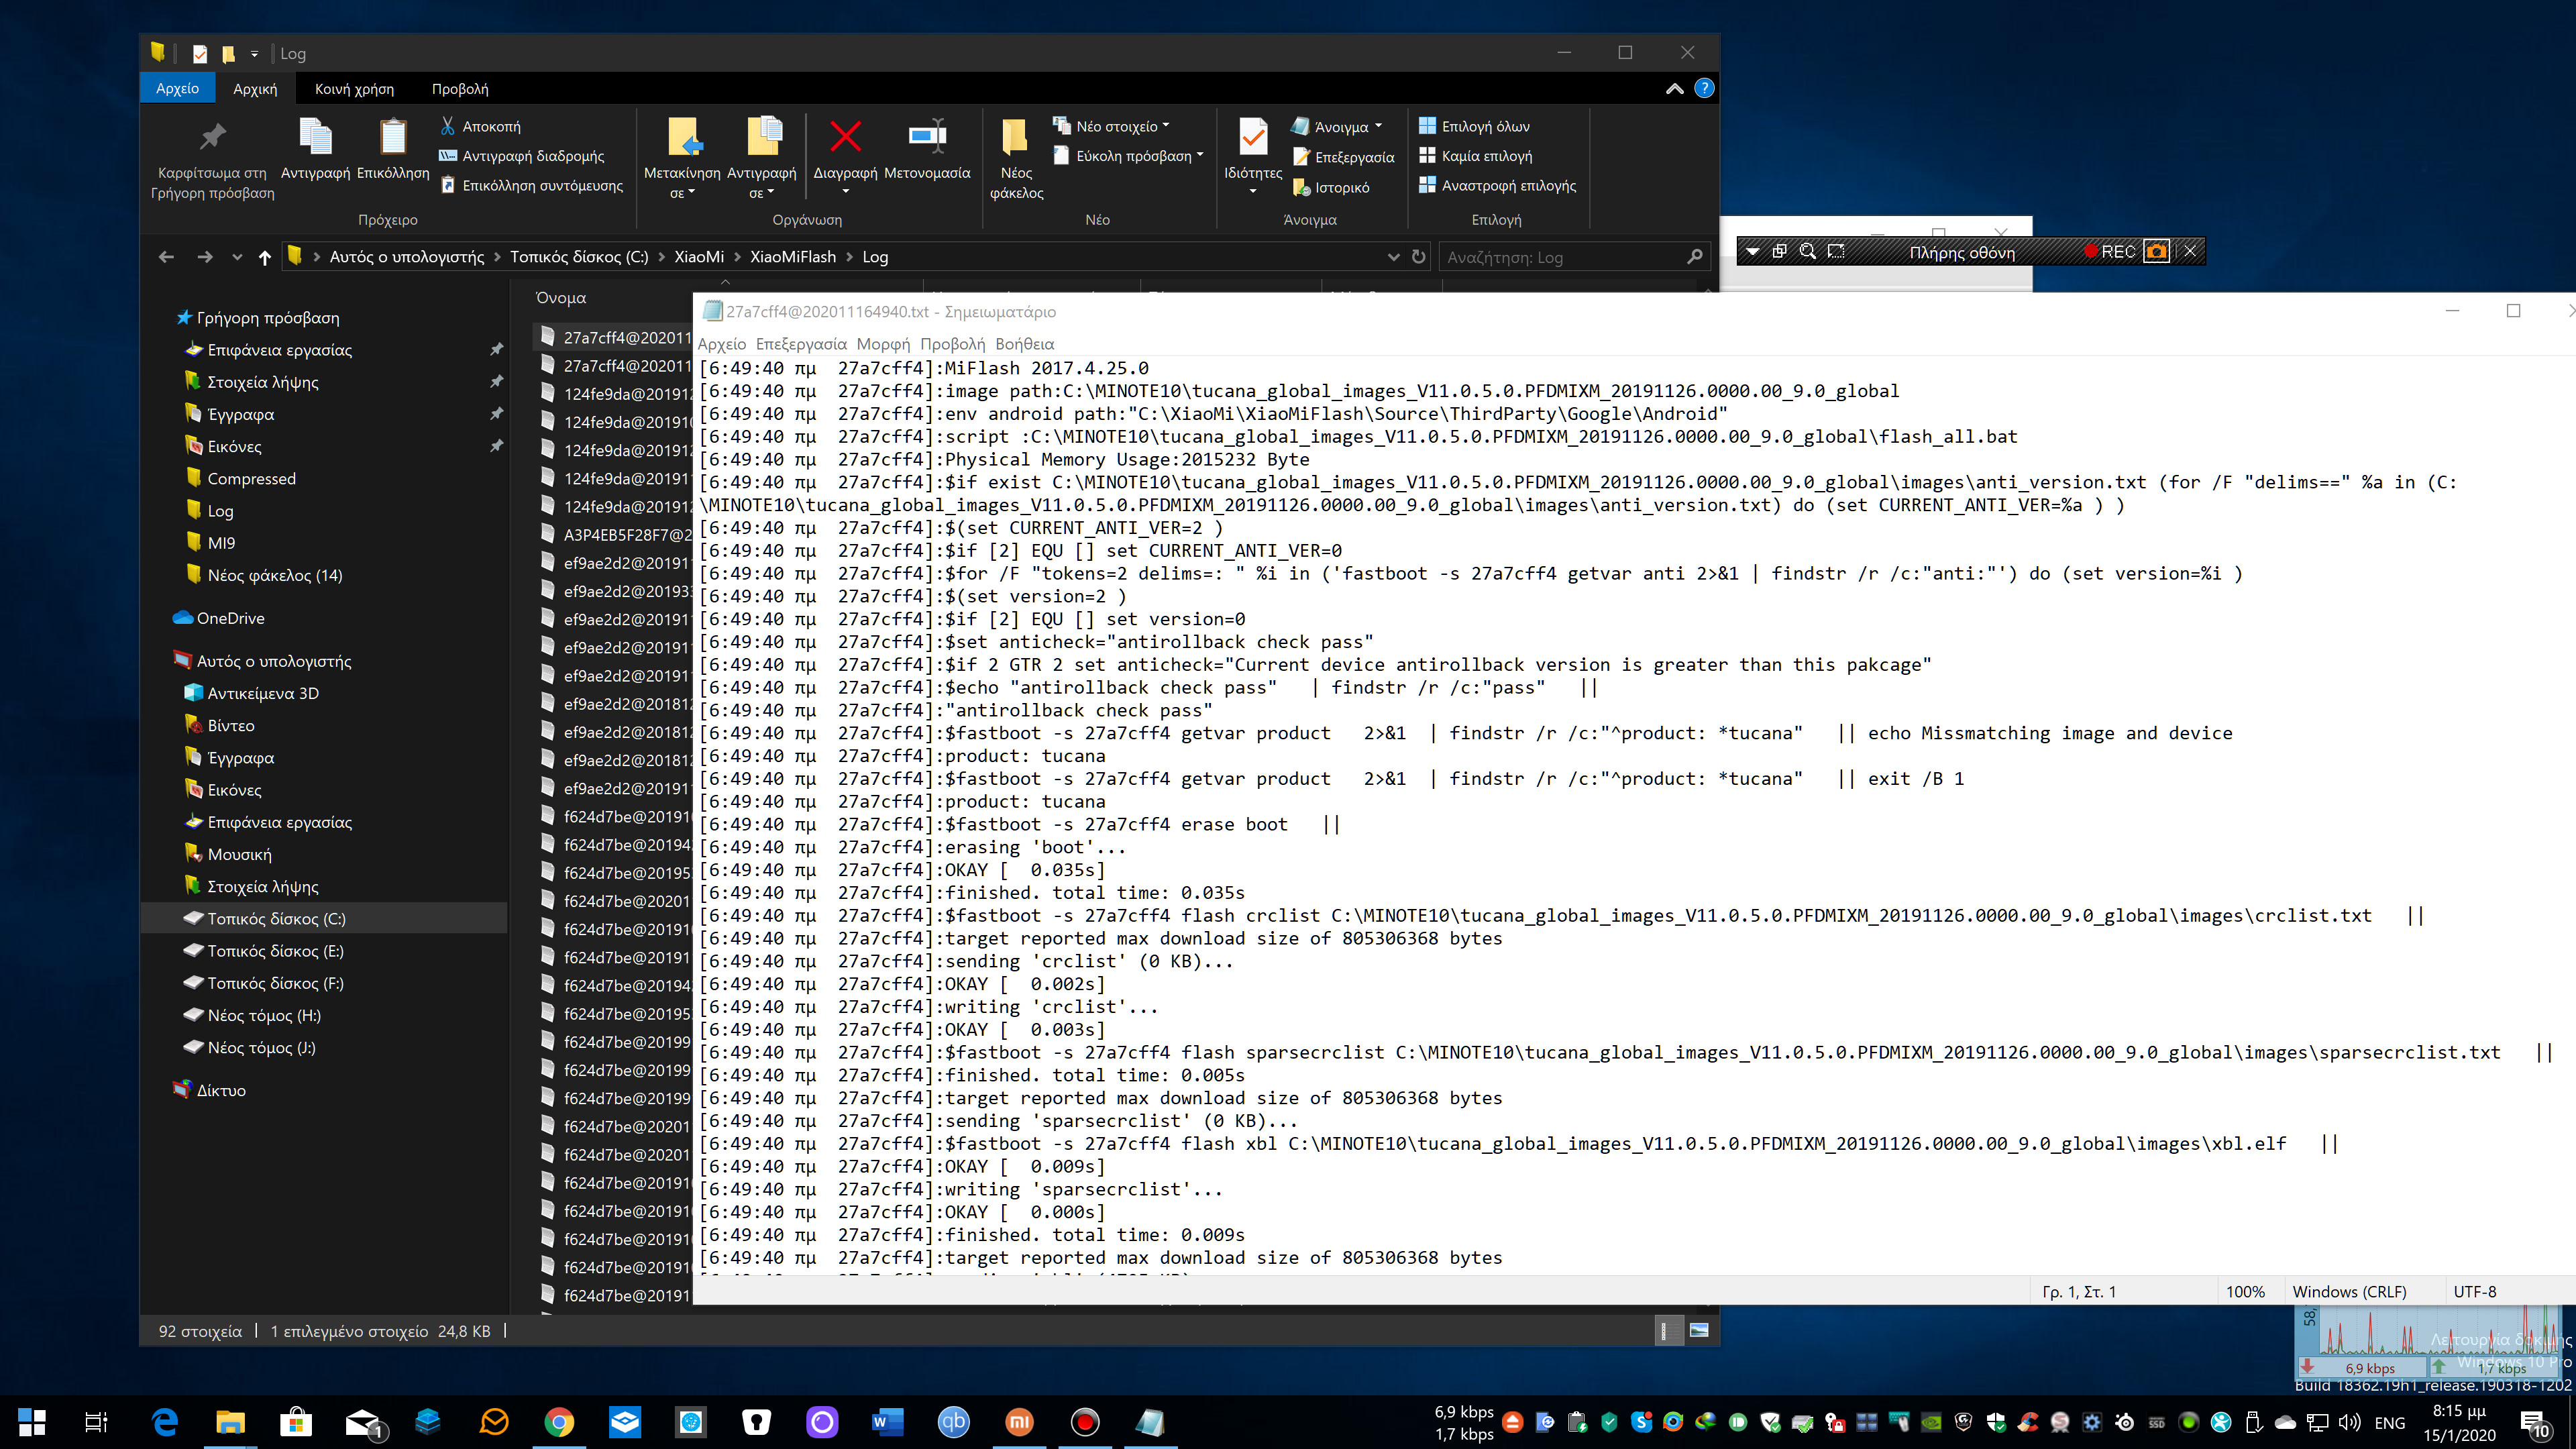
Task: Open Chrome from the taskbar
Action: (x=559, y=1421)
